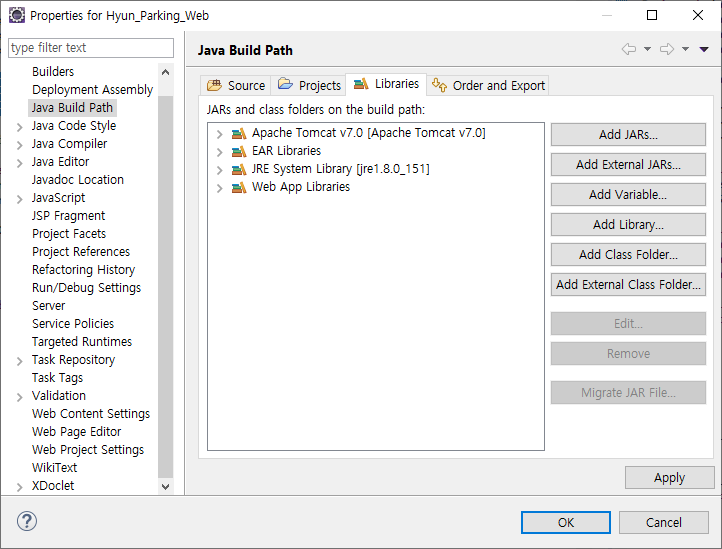Click Add External JARs... button
This screenshot has width=722, height=549.
(x=628, y=164)
